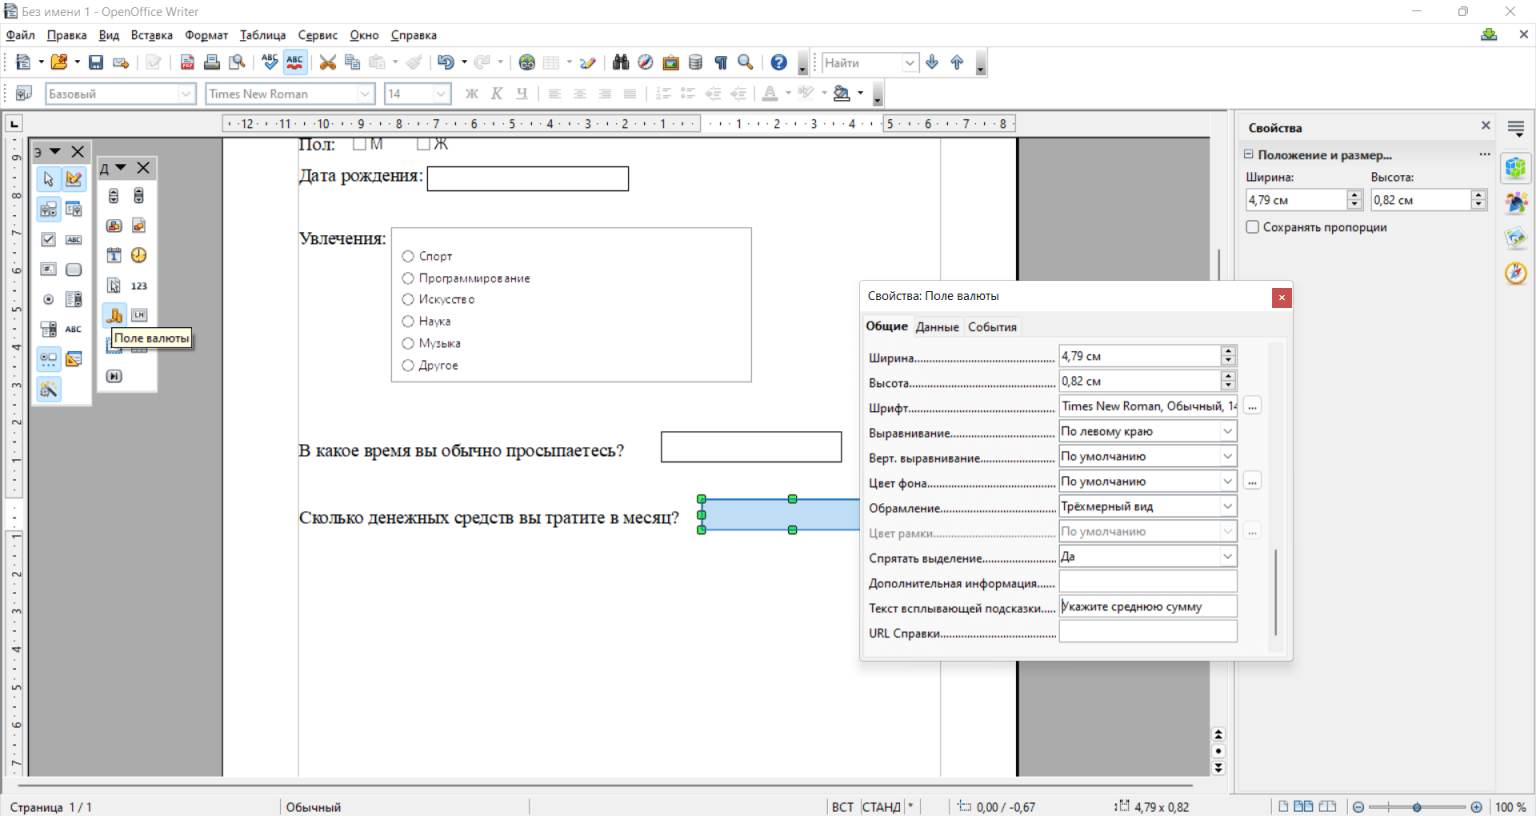Image resolution: width=1536 pixels, height=816 pixels.
Task: Tick the Ж gender checkbox
Action: (423, 144)
